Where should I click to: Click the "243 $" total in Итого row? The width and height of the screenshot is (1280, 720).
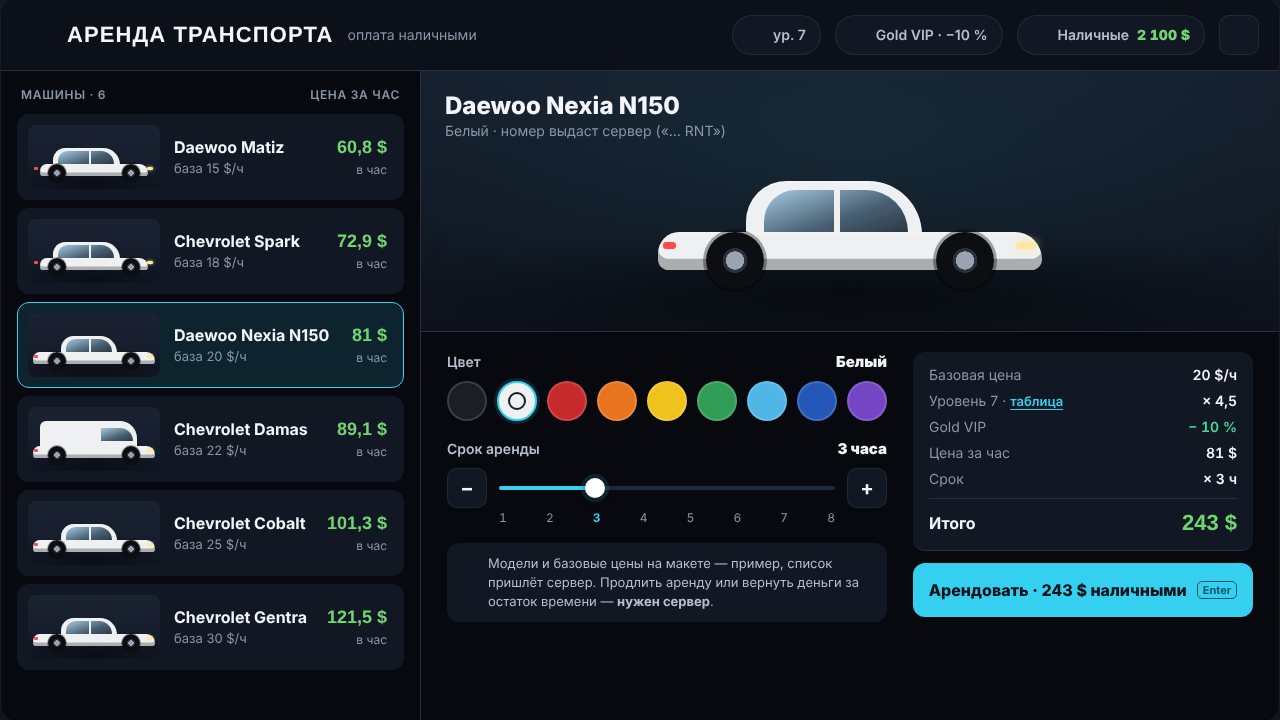tap(1209, 523)
